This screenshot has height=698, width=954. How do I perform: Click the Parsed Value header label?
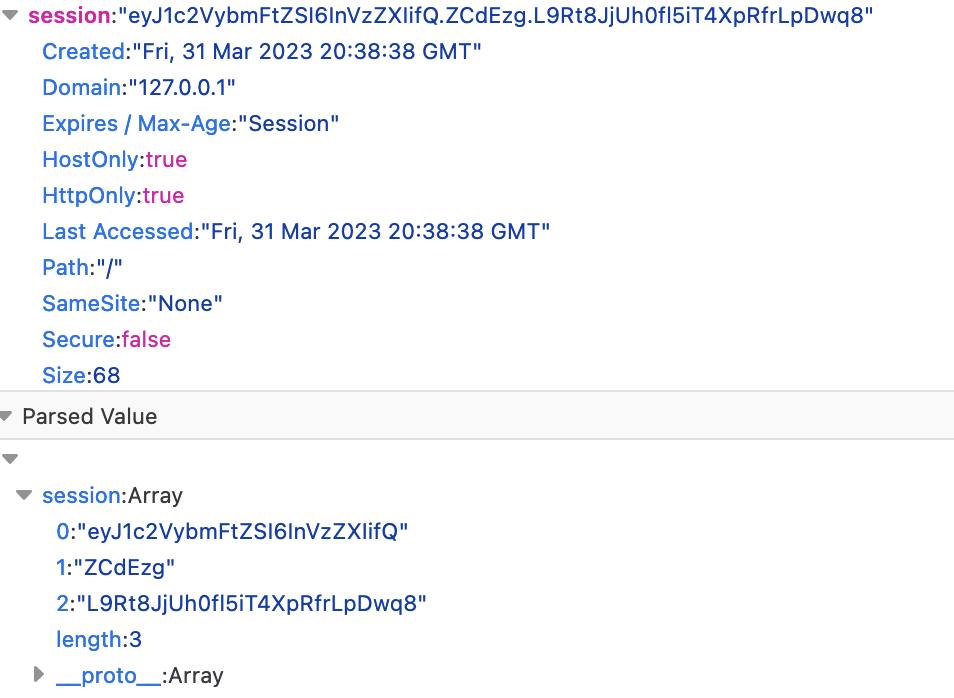pyautogui.click(x=89, y=416)
